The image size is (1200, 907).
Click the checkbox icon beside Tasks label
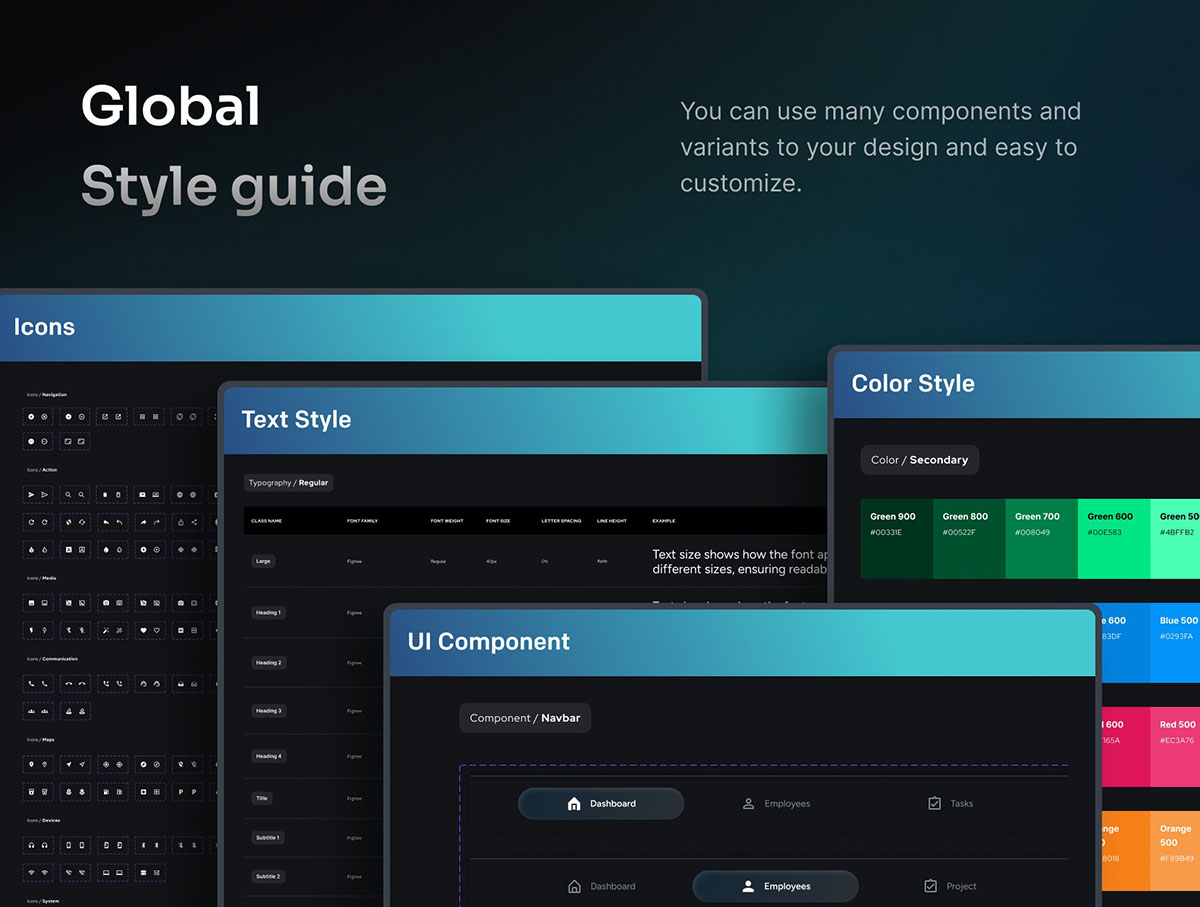pos(934,803)
